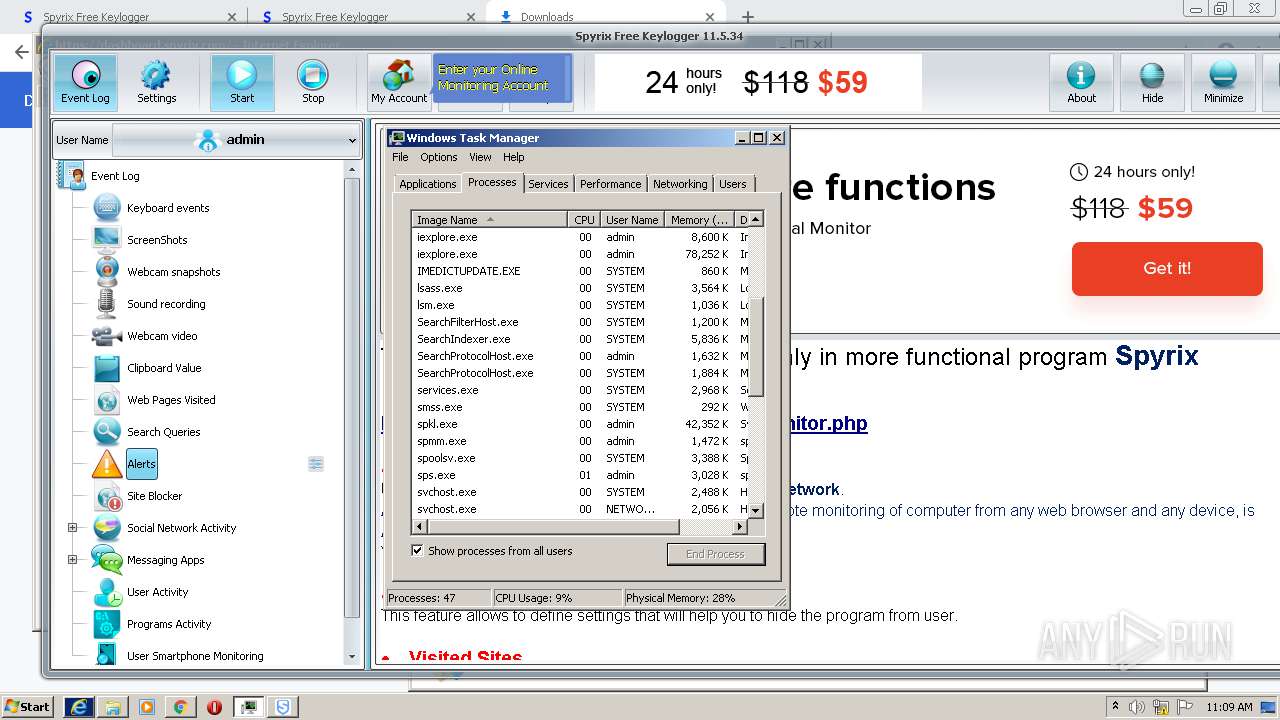Click the Stop monitoring button

[313, 82]
